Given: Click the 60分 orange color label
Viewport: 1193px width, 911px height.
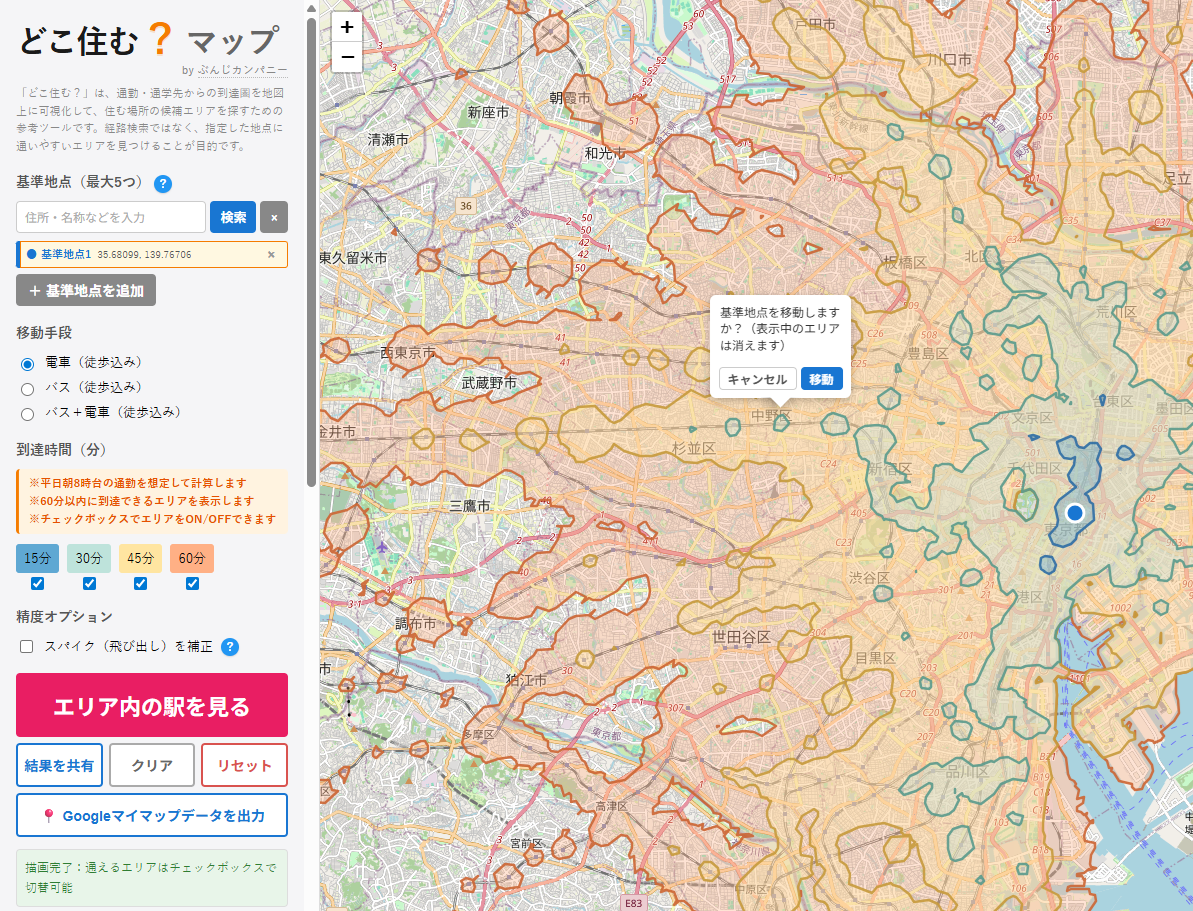Looking at the screenshot, I should (192, 558).
